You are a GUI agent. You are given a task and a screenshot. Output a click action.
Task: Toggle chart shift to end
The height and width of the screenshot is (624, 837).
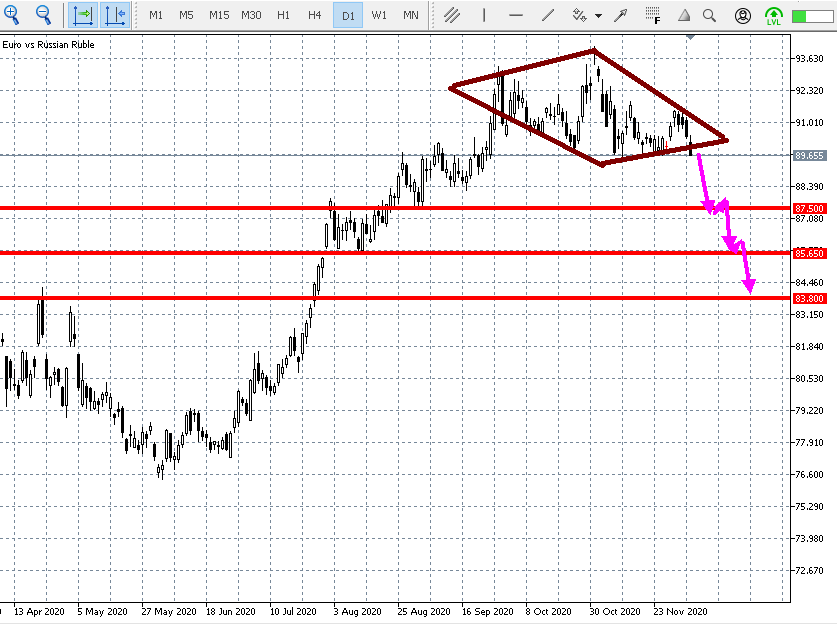(x=83, y=15)
